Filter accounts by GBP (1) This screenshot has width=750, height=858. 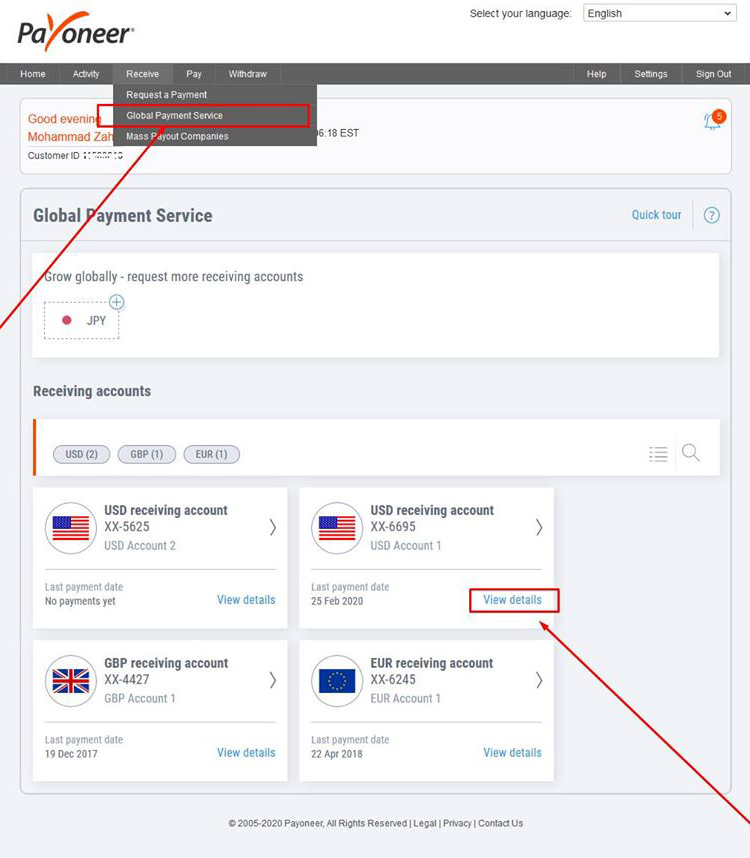(x=147, y=454)
